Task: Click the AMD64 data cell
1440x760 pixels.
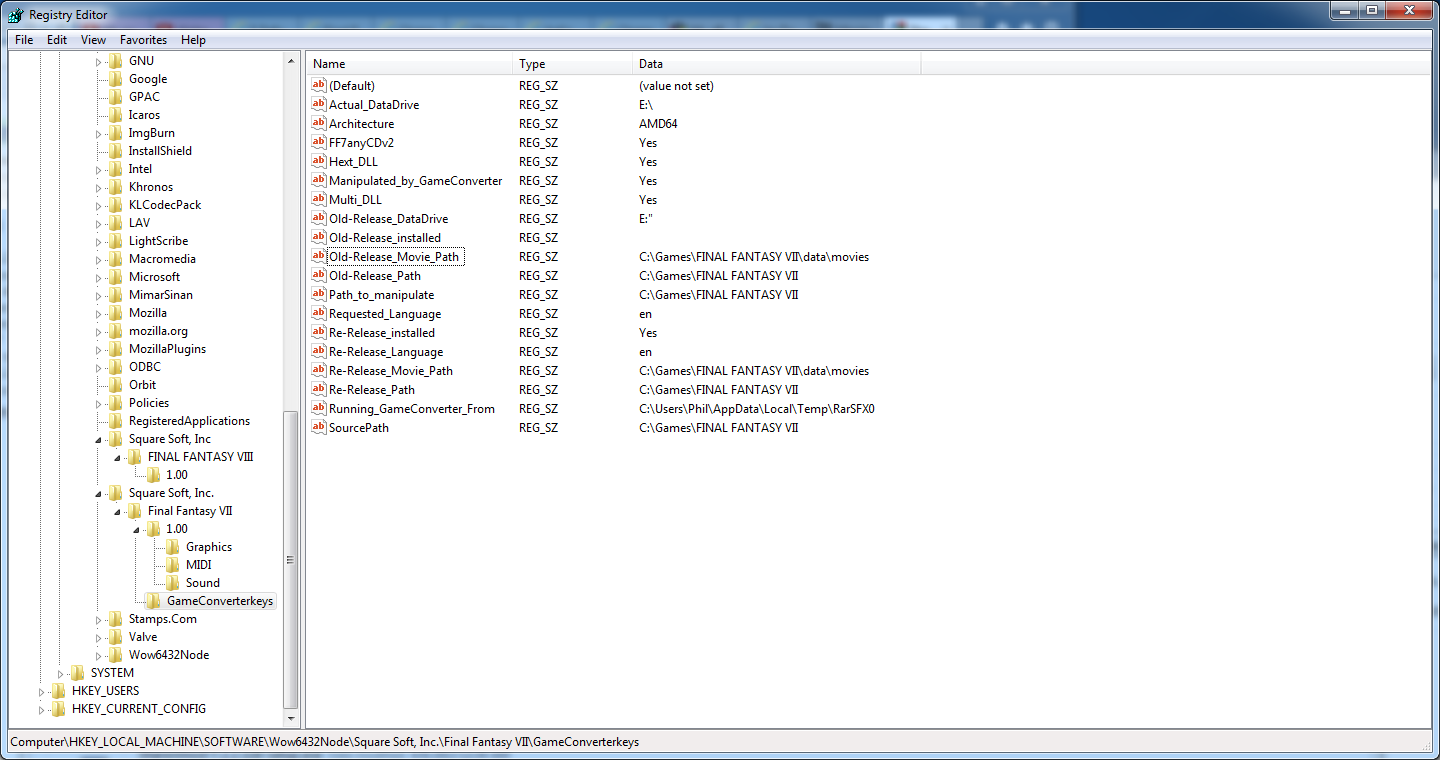Action: coord(658,124)
